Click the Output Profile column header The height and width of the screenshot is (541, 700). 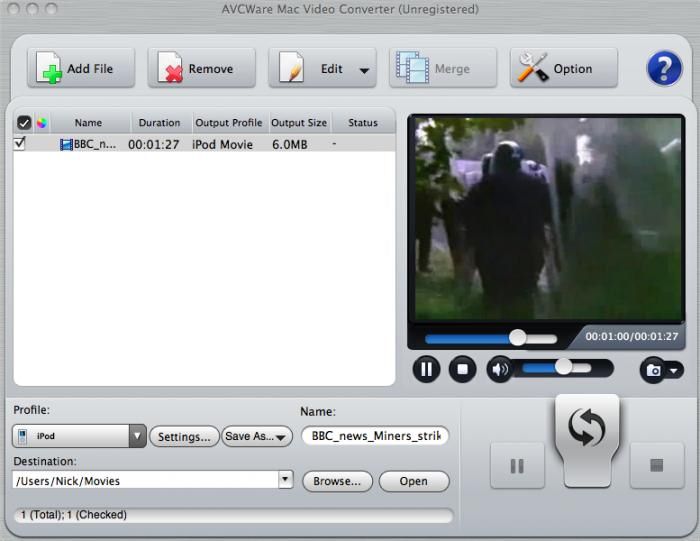tap(229, 123)
